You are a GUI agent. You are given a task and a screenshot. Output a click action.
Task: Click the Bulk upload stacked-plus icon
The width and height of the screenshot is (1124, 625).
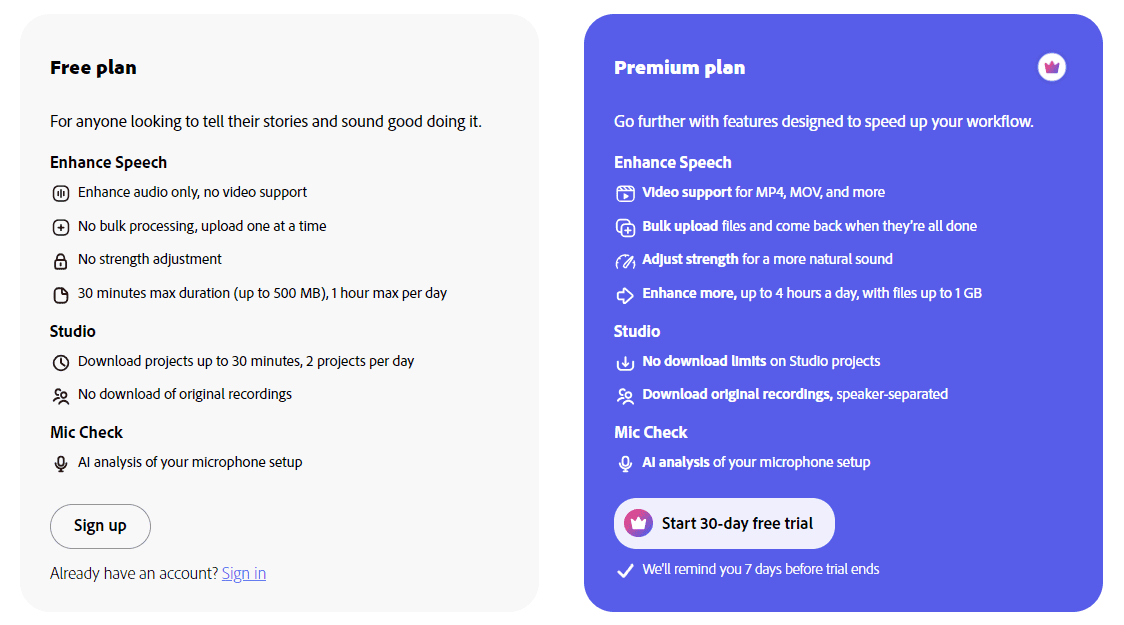(625, 227)
